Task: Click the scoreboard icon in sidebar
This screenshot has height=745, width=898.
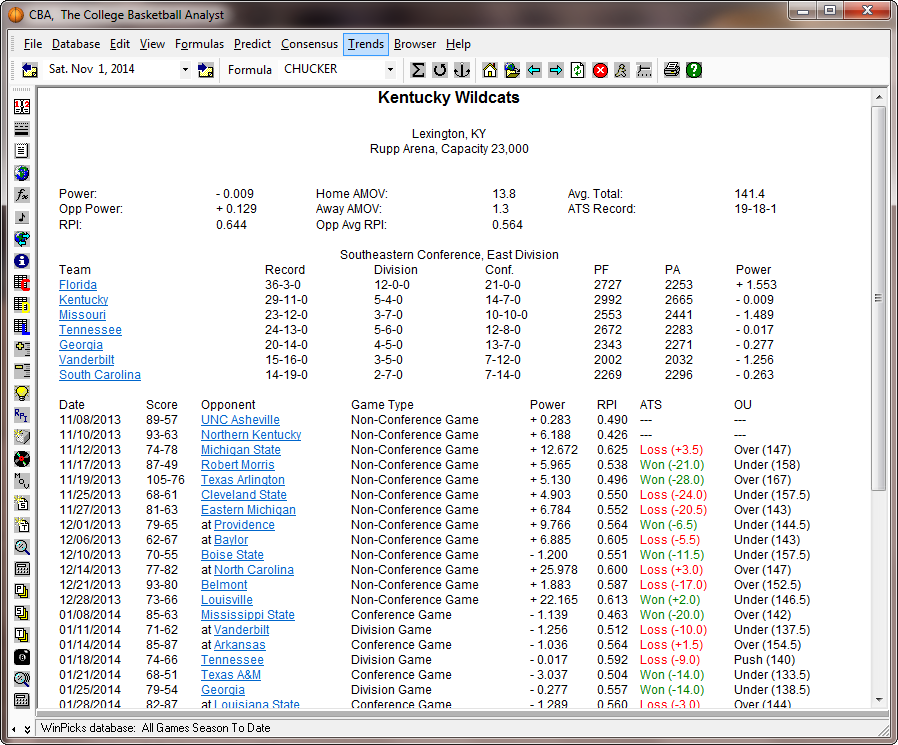Action: pyautogui.click(x=22, y=107)
